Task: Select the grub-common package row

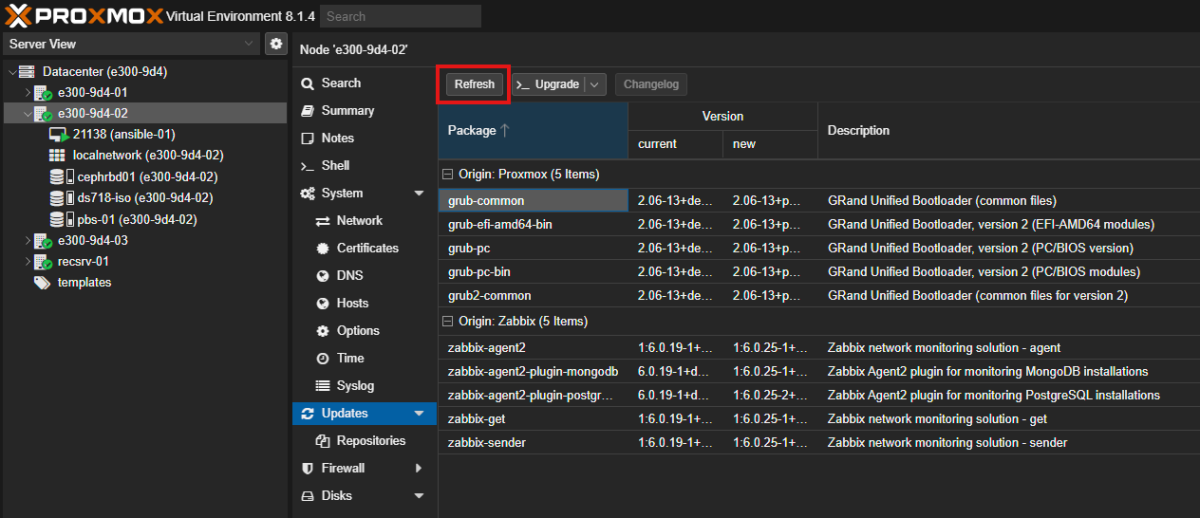Action: [819, 201]
